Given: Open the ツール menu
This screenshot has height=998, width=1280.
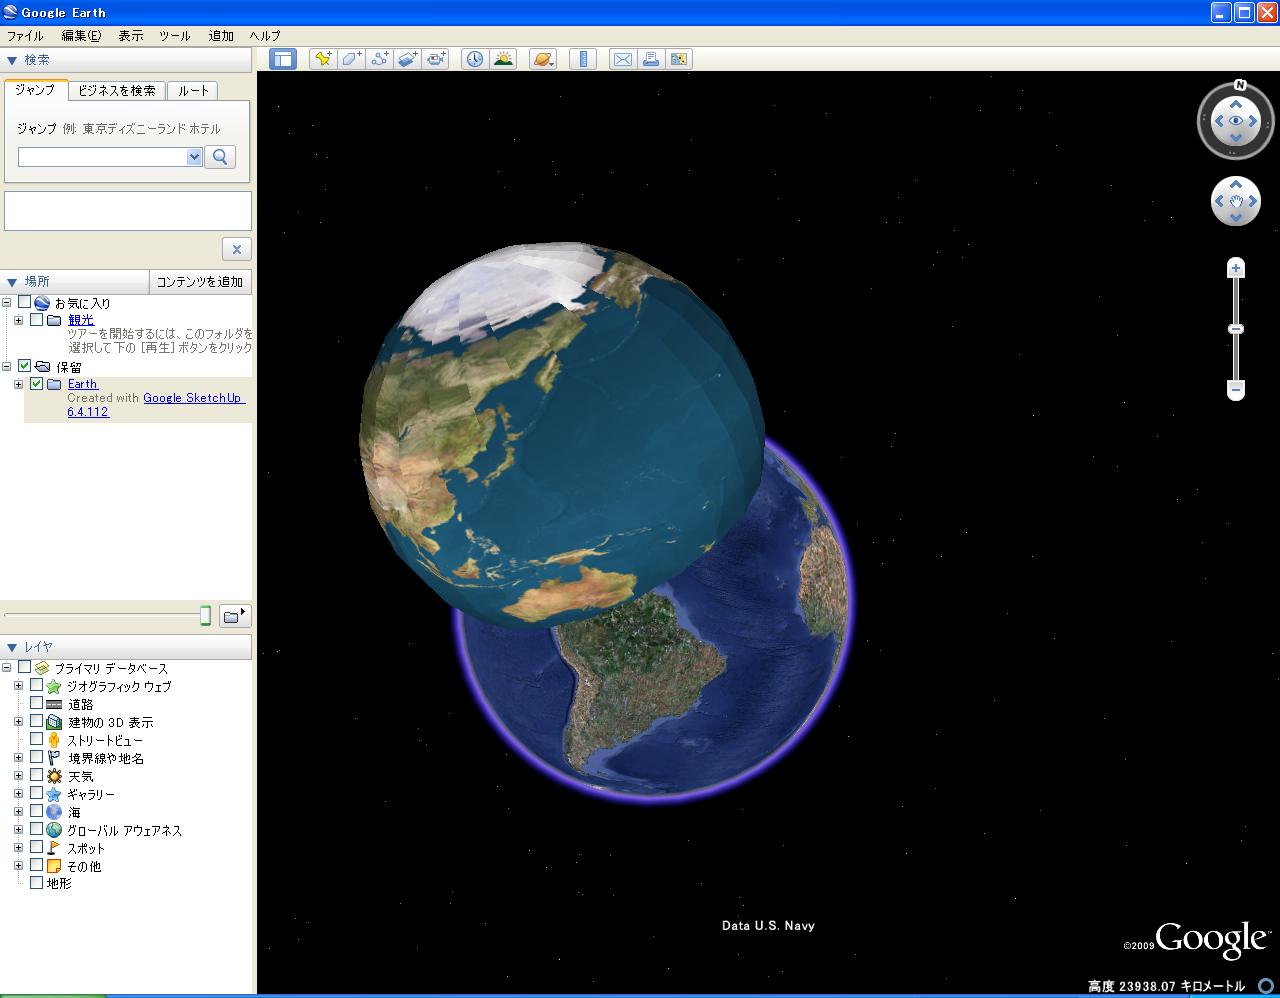Looking at the screenshot, I should pyautogui.click(x=174, y=36).
